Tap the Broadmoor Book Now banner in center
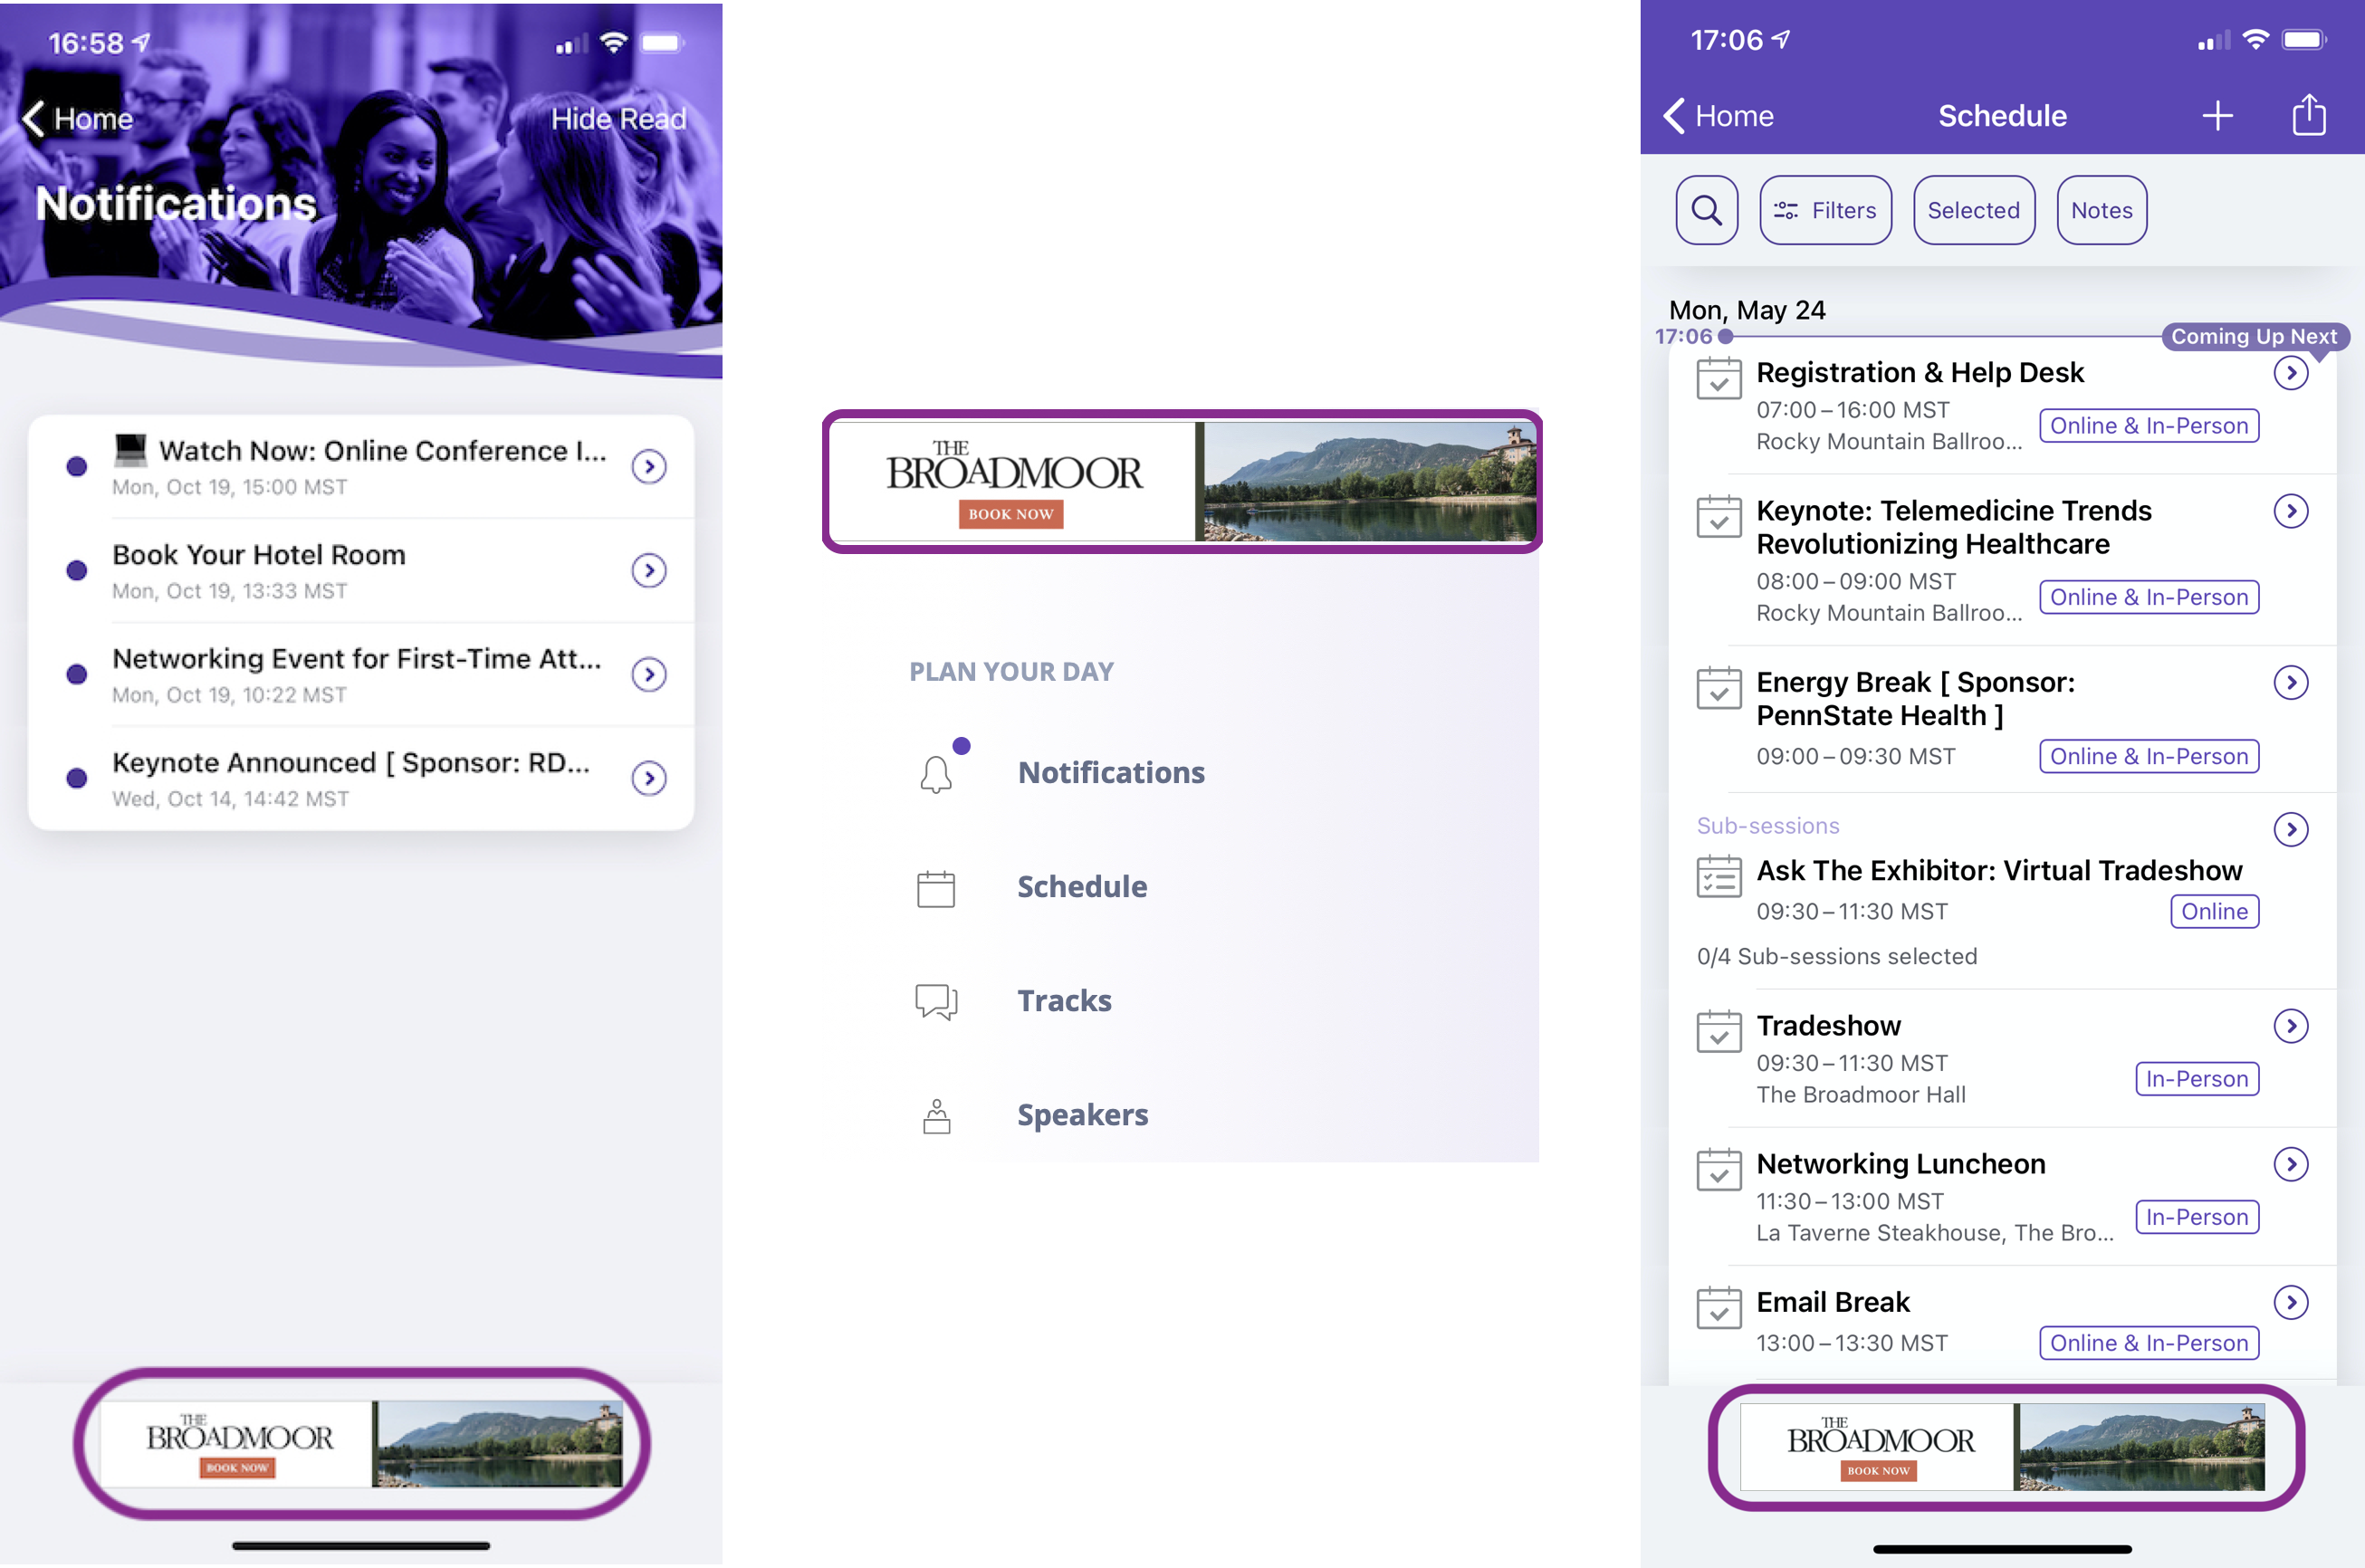This screenshot has height=1568, width=2365. (x=1182, y=481)
